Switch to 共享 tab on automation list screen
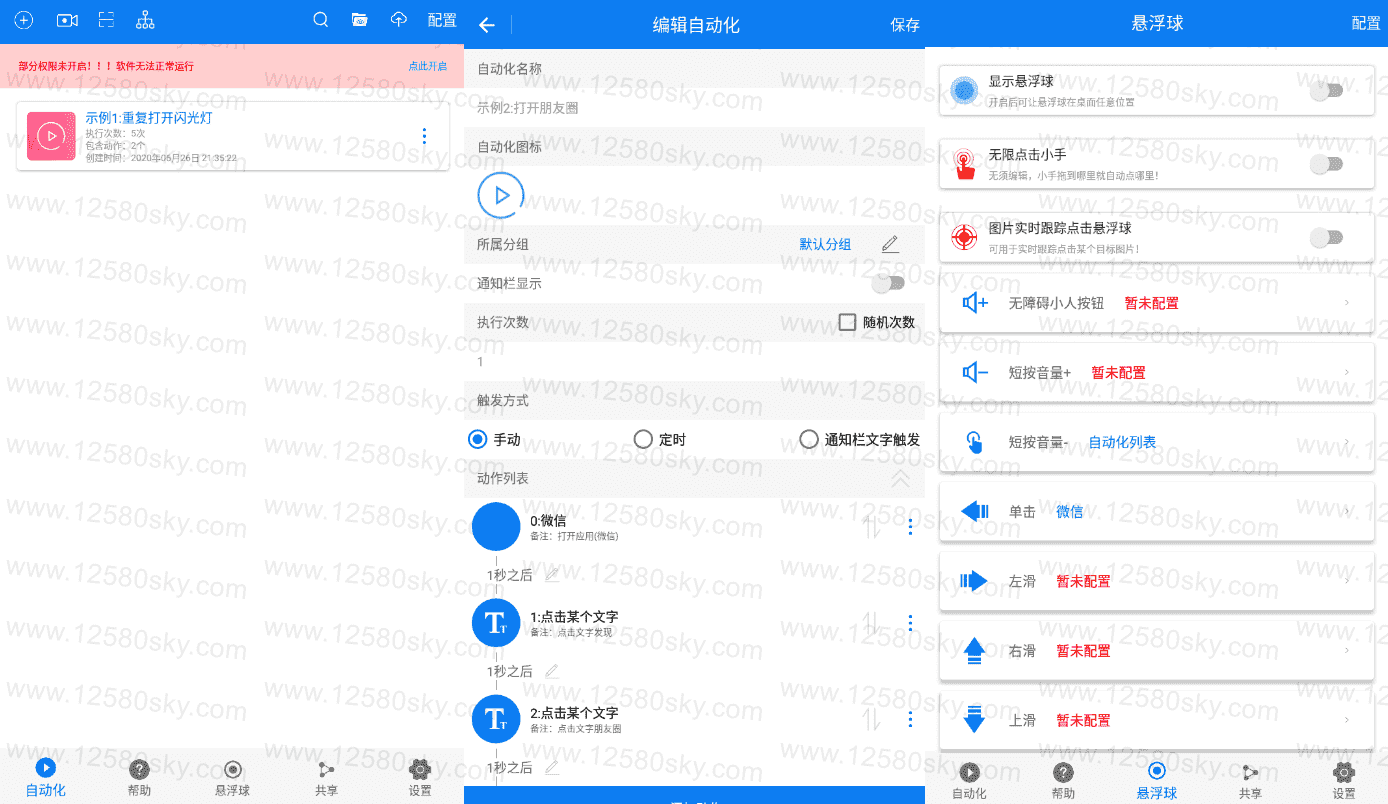The width and height of the screenshot is (1388, 804). point(326,778)
